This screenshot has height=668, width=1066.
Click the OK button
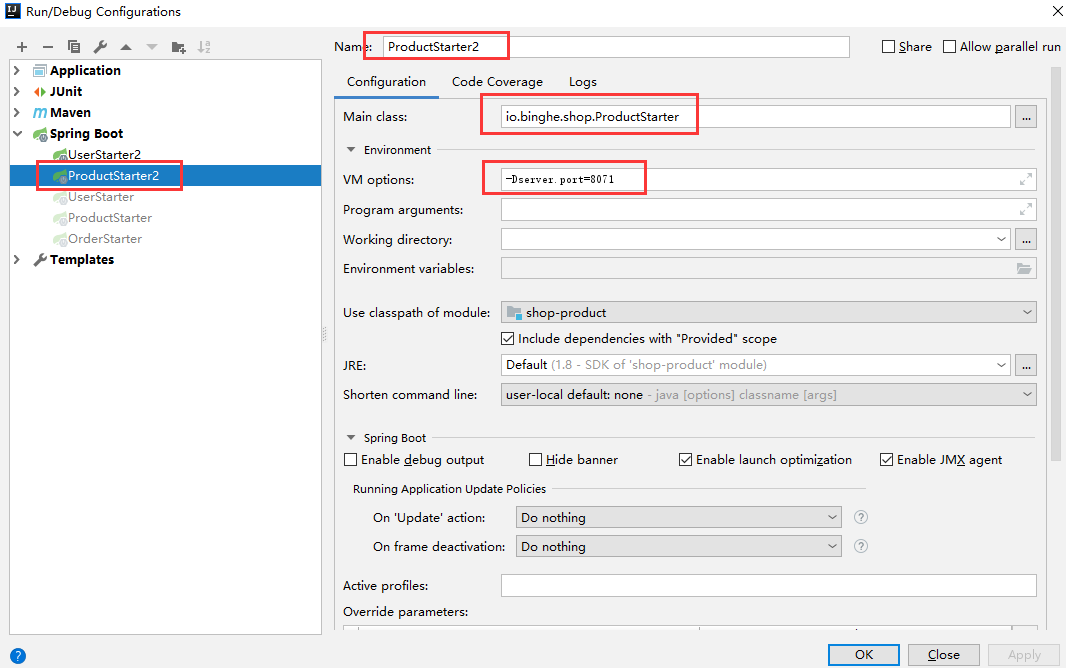pos(863,655)
